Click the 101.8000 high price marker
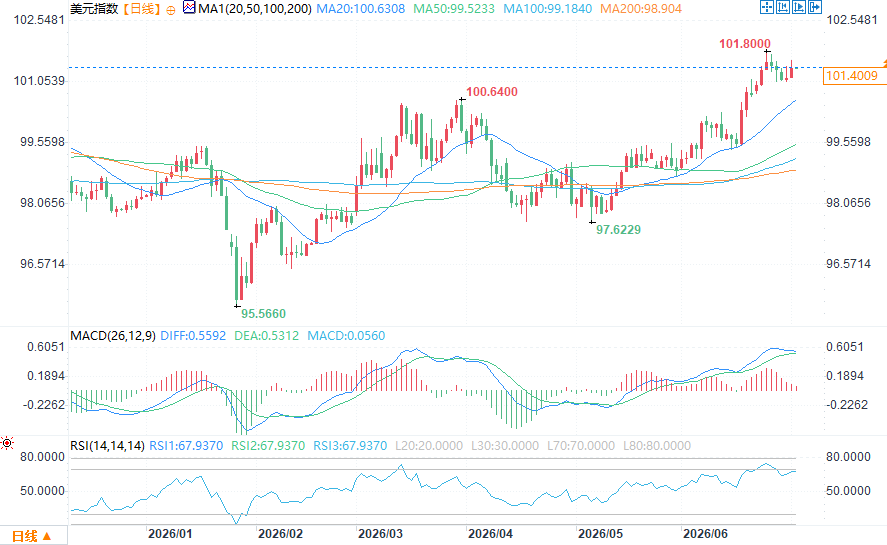Screen dimensions: 887x545 coord(744,44)
